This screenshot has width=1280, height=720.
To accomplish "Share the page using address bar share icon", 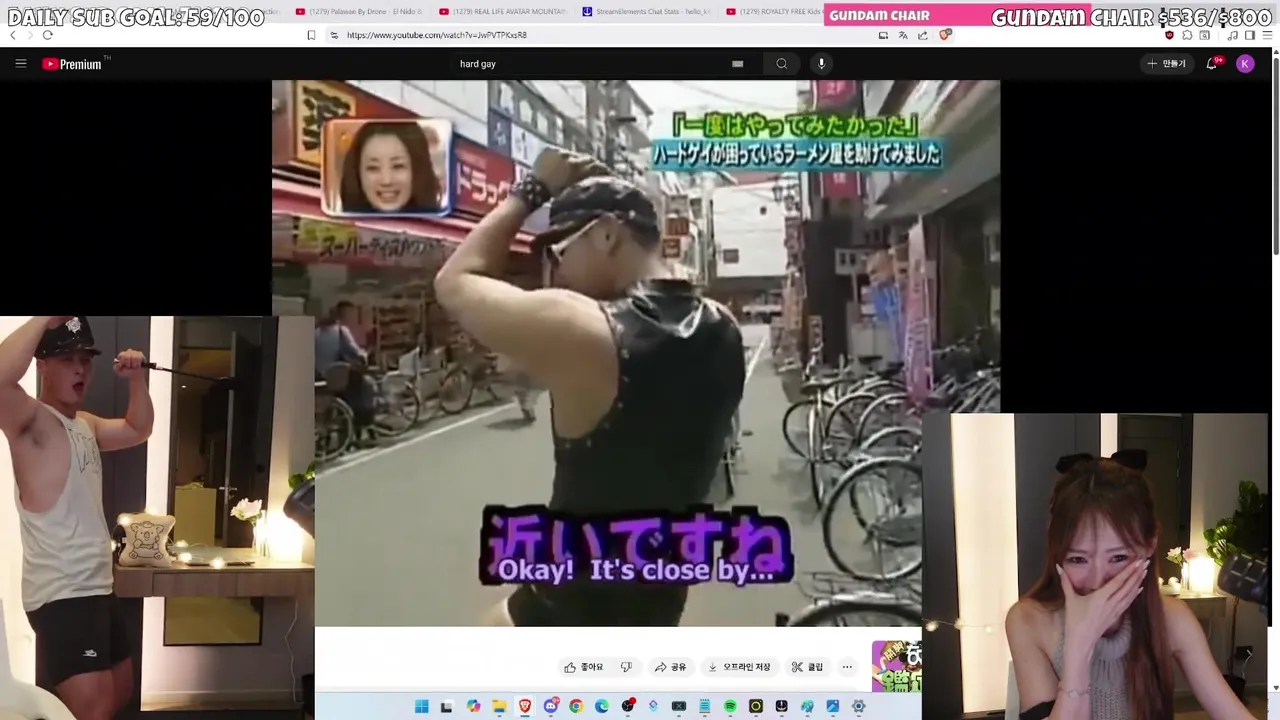I will click(923, 35).
